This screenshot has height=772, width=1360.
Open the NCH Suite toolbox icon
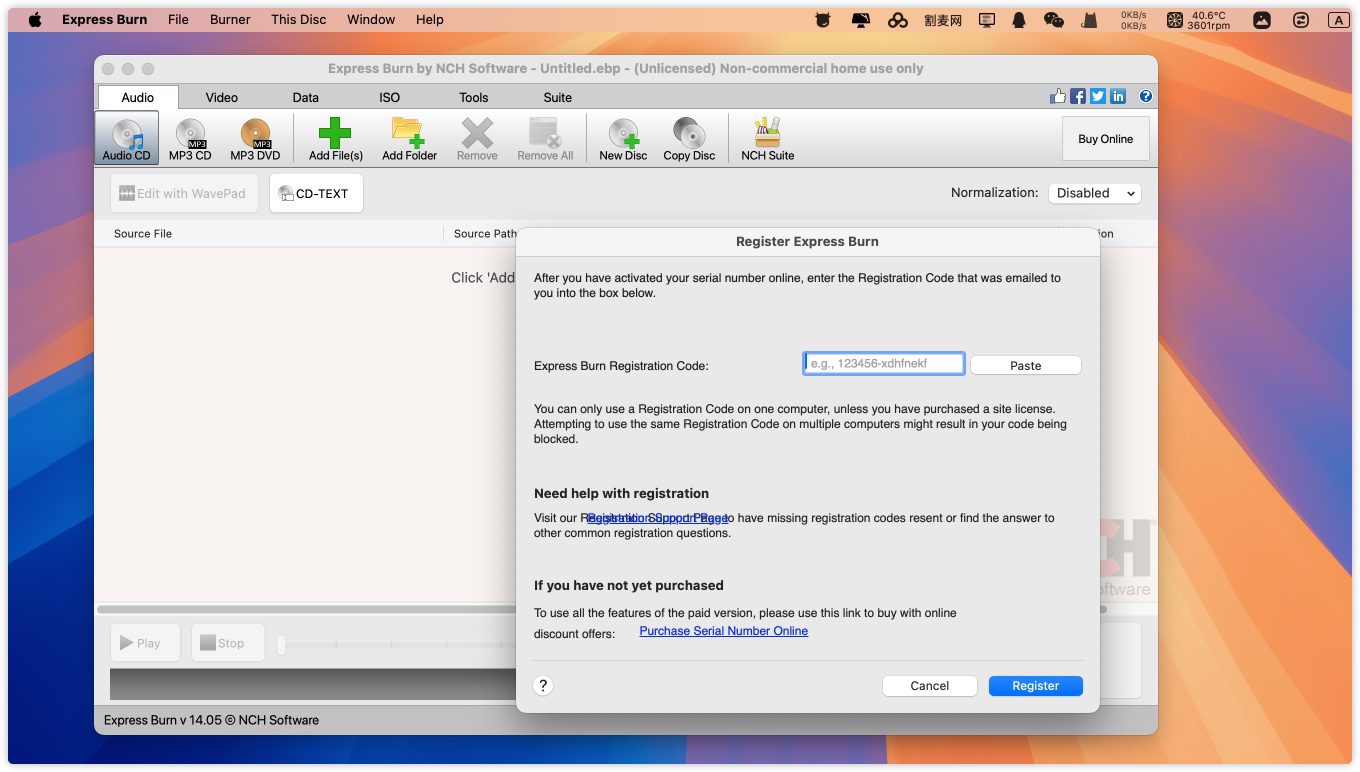coord(767,138)
